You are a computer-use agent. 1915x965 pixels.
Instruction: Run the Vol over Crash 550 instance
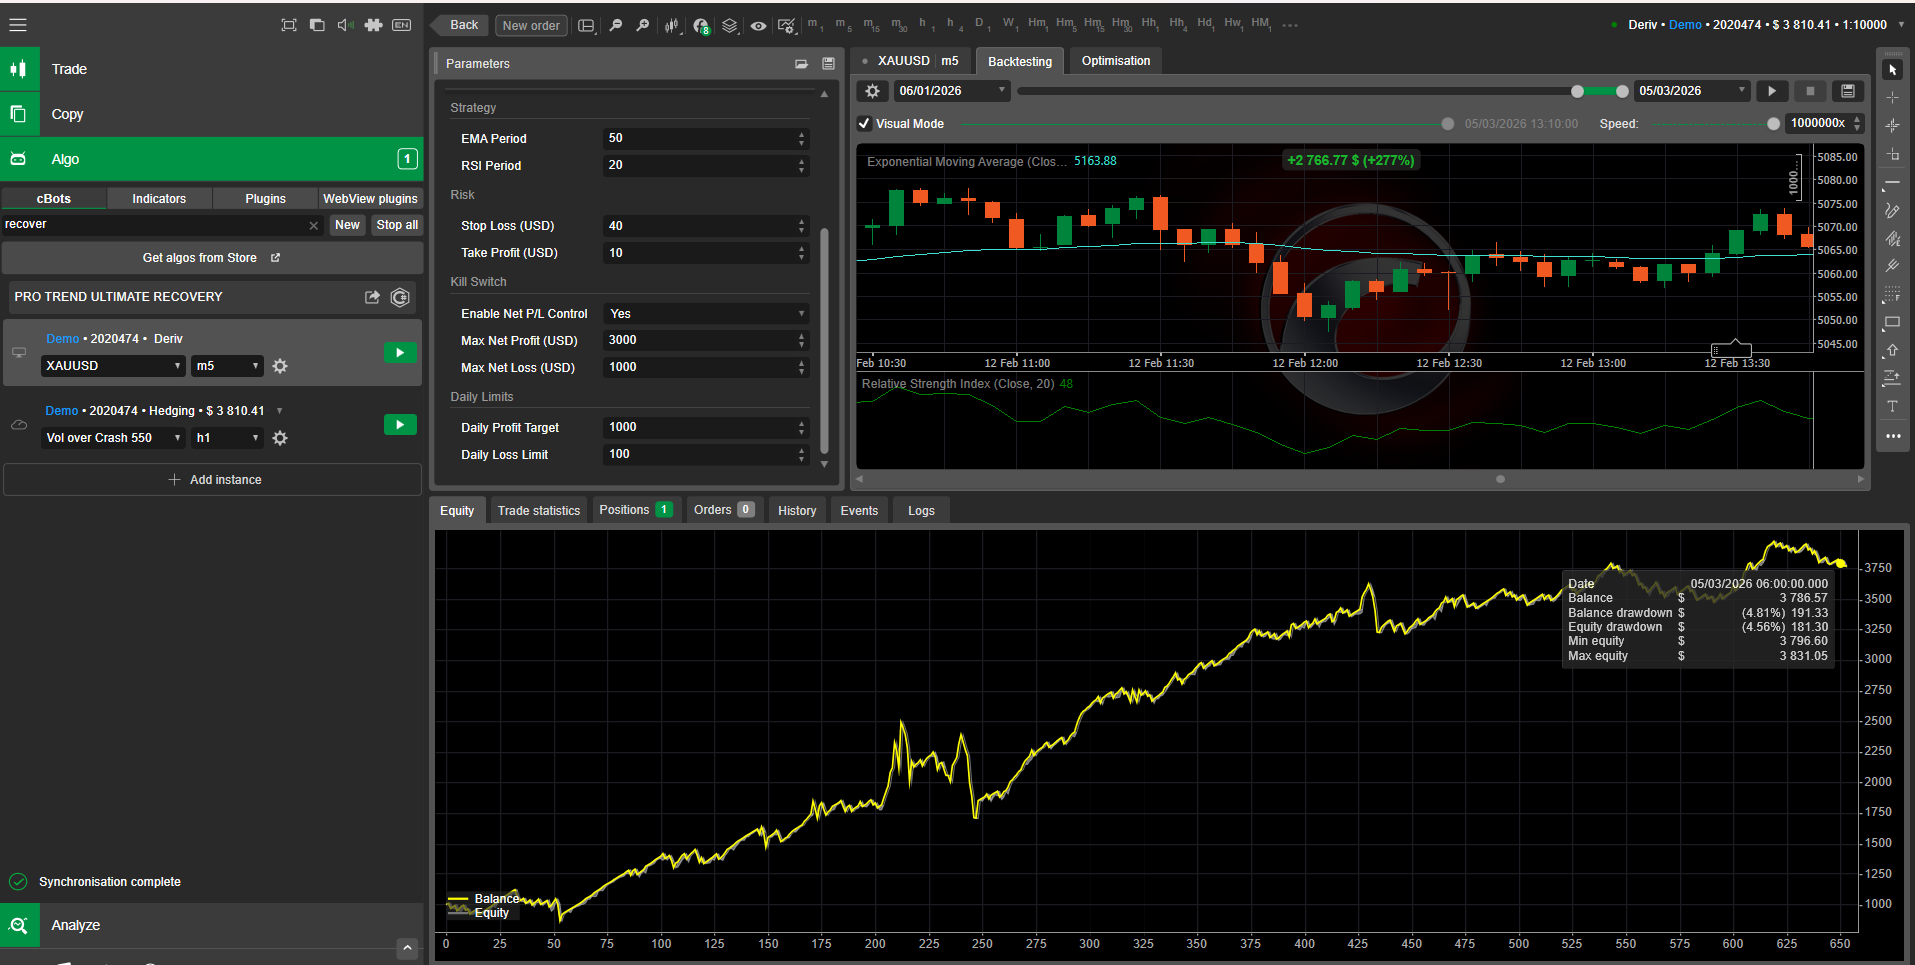point(400,425)
